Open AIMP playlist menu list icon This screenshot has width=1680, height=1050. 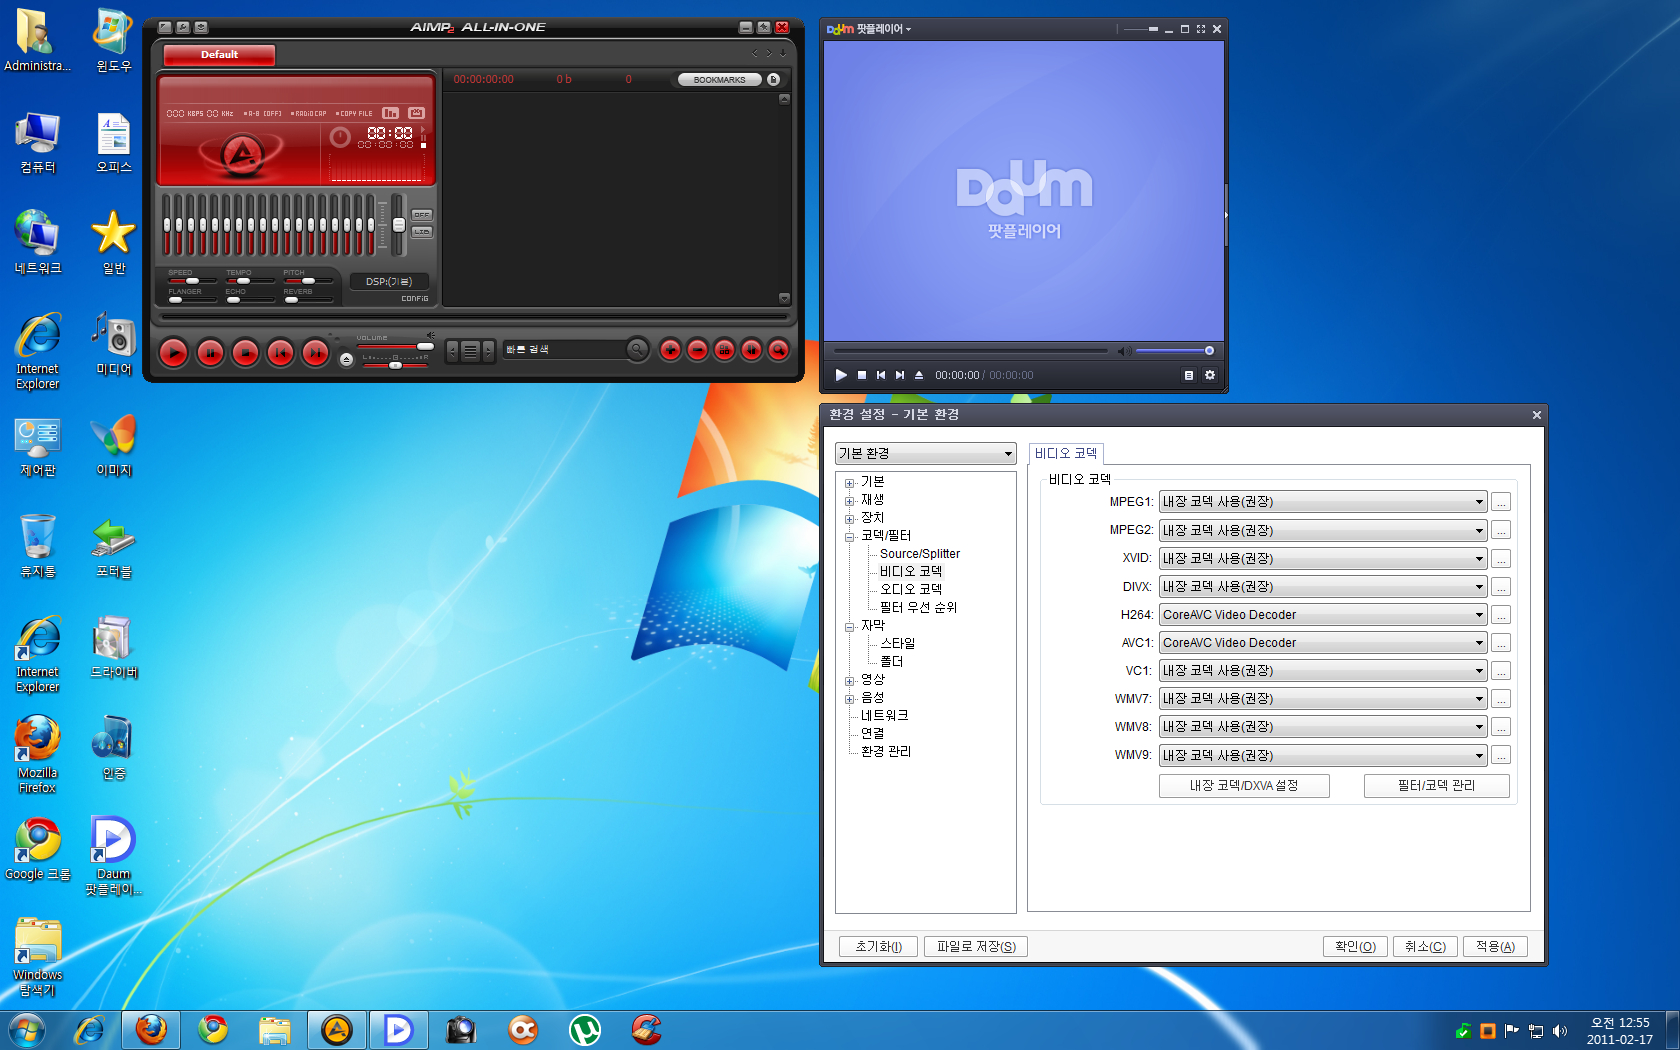point(470,351)
